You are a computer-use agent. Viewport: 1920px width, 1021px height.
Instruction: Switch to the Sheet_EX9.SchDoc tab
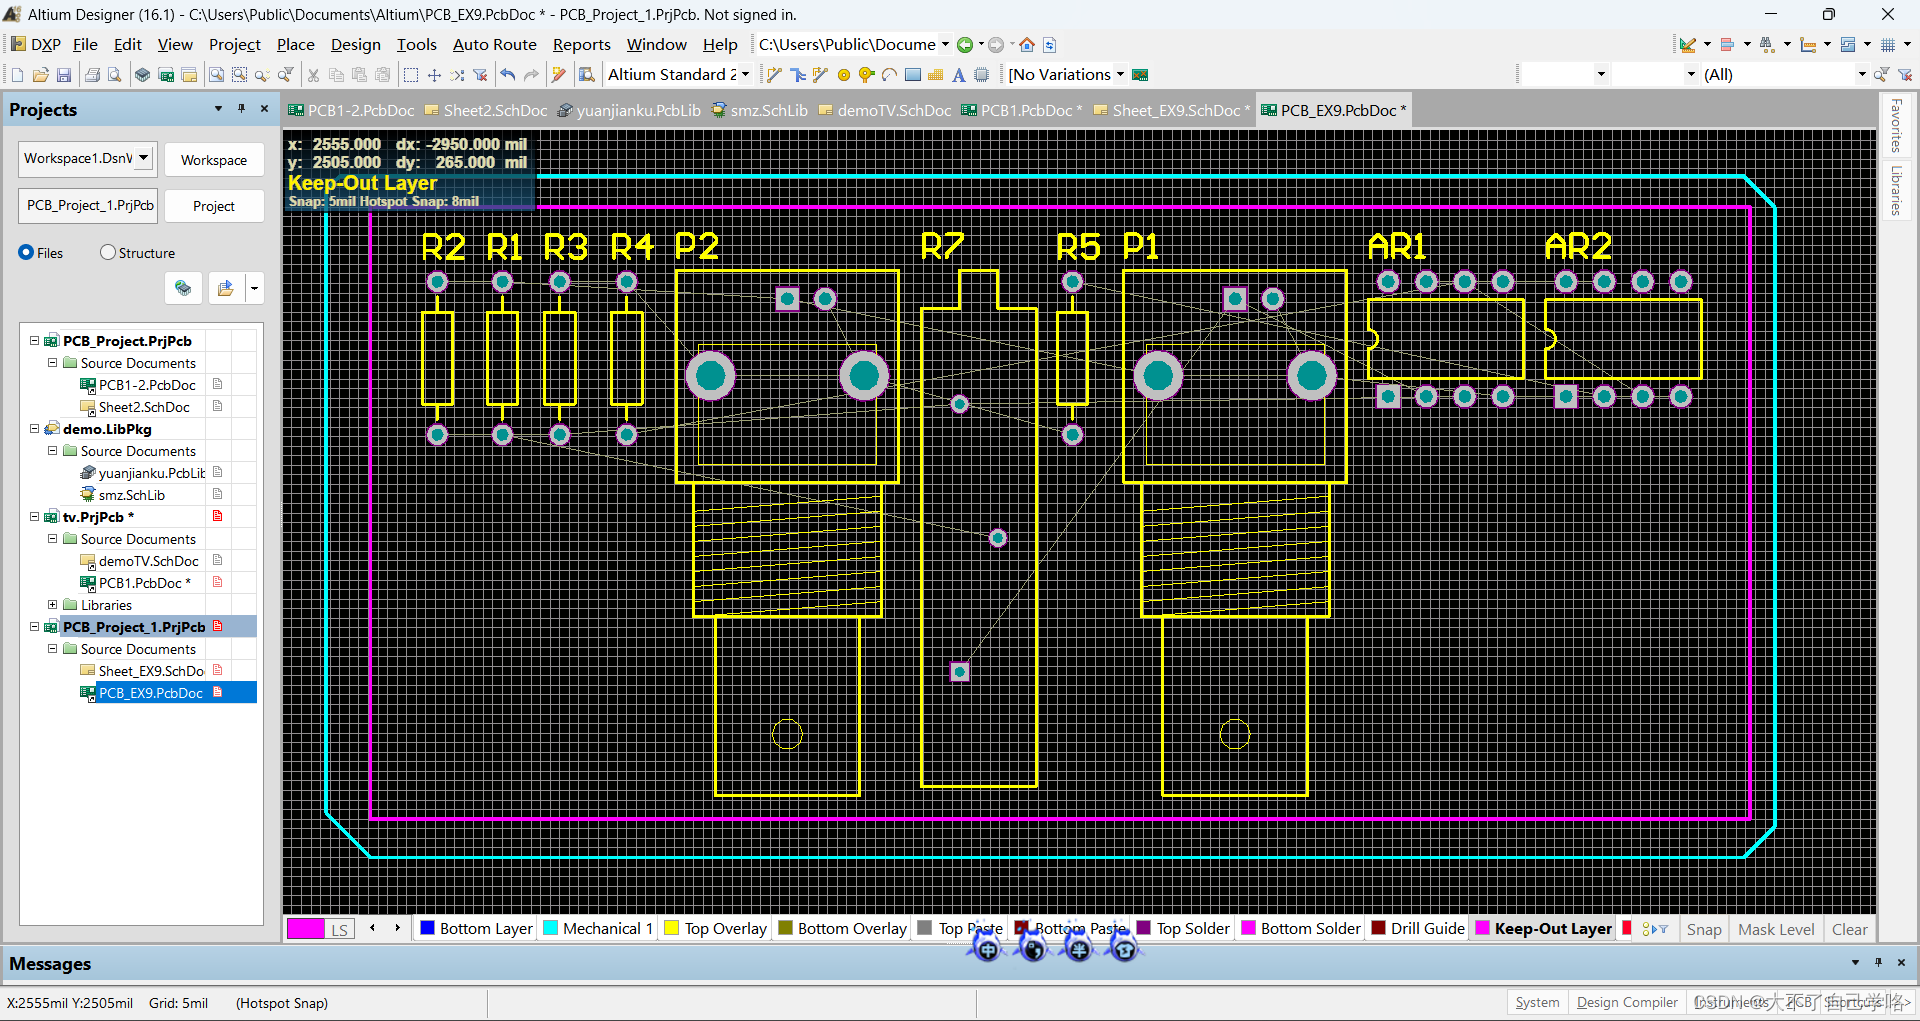click(1171, 110)
